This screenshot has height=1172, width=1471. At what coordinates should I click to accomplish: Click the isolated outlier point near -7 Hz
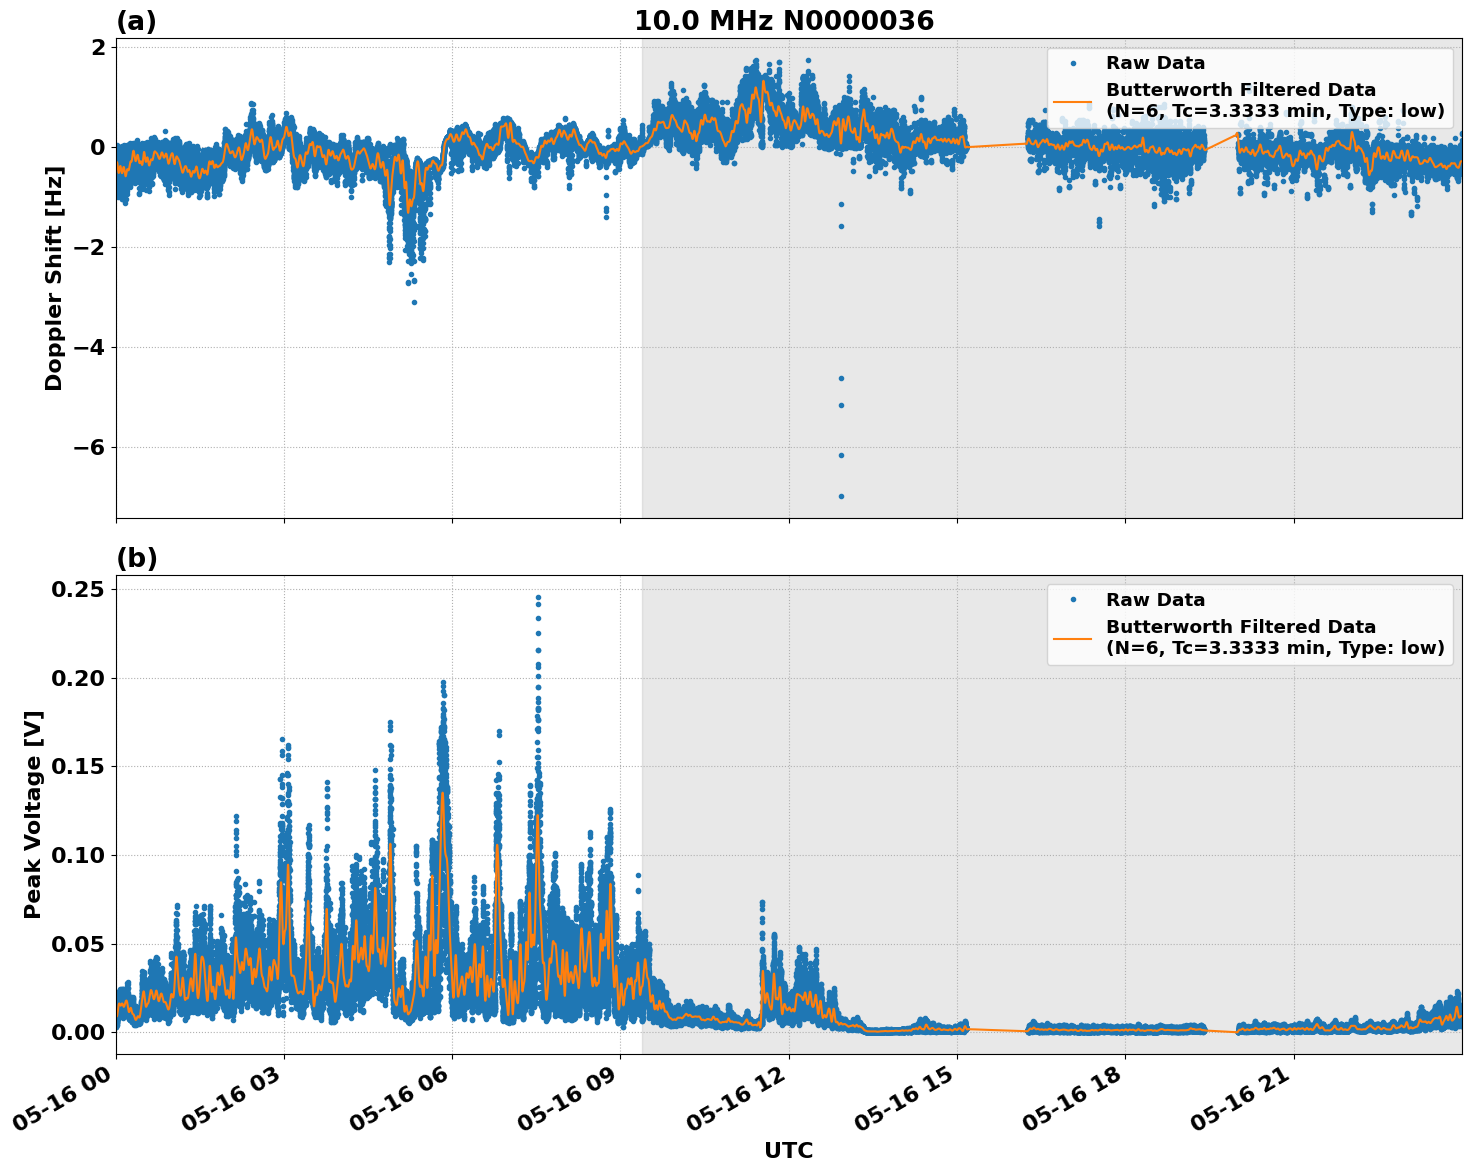839,496
